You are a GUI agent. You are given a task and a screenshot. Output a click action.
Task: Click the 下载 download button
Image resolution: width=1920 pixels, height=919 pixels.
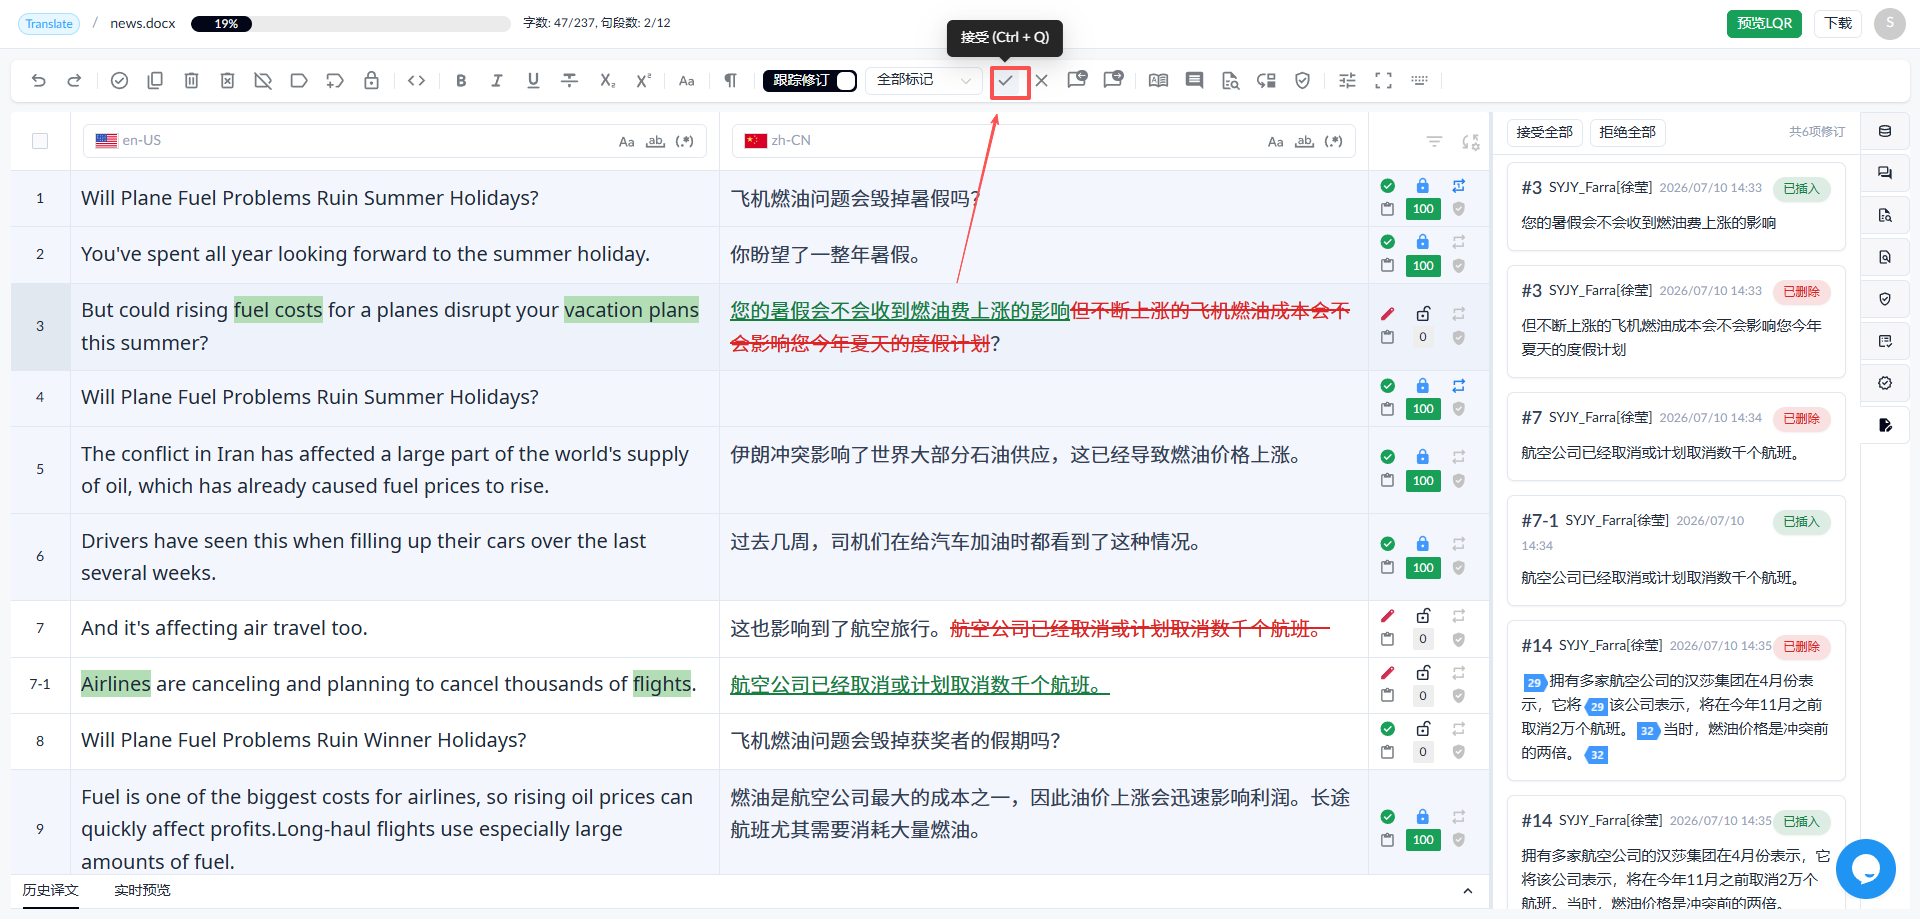tap(1838, 23)
